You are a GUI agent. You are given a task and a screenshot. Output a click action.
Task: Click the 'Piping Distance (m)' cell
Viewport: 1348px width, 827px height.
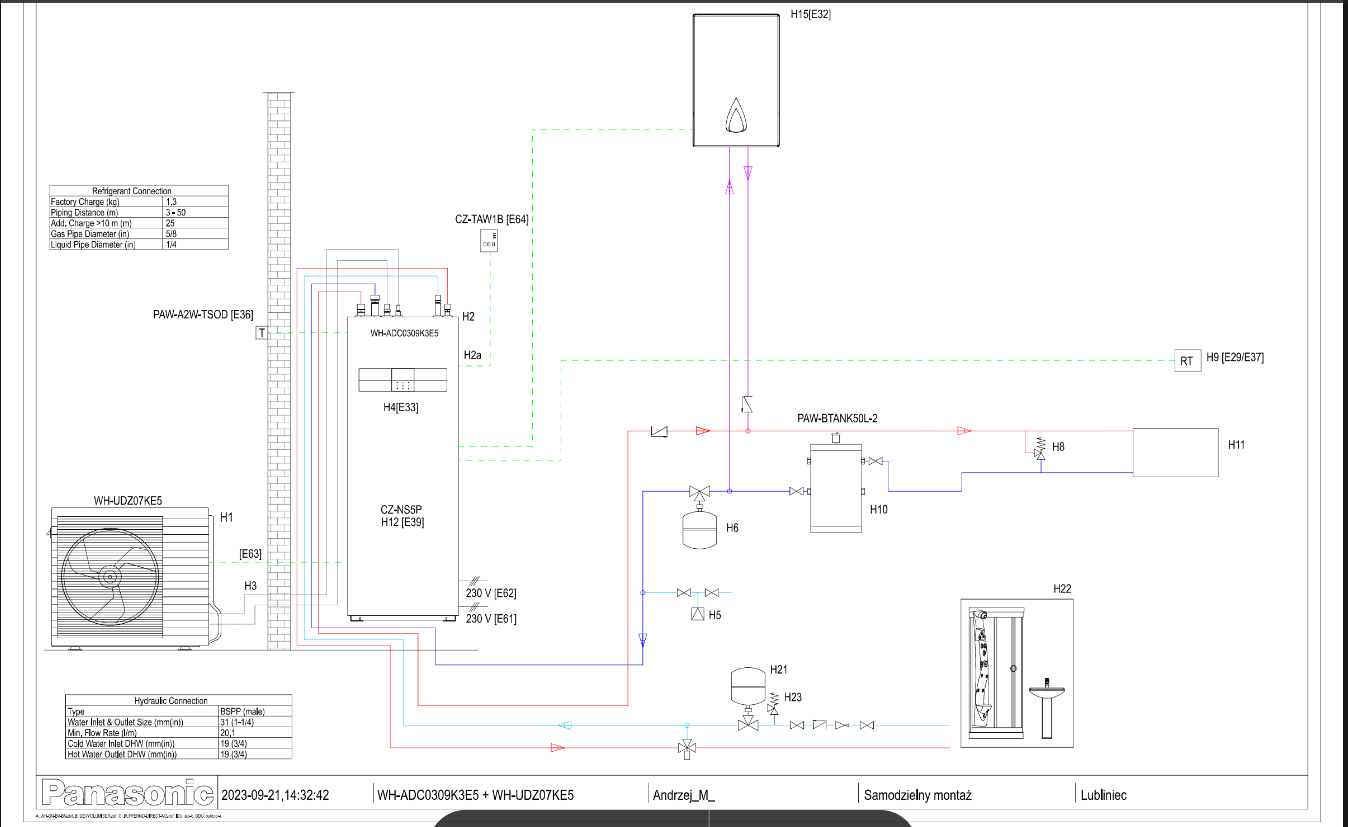(x=107, y=212)
